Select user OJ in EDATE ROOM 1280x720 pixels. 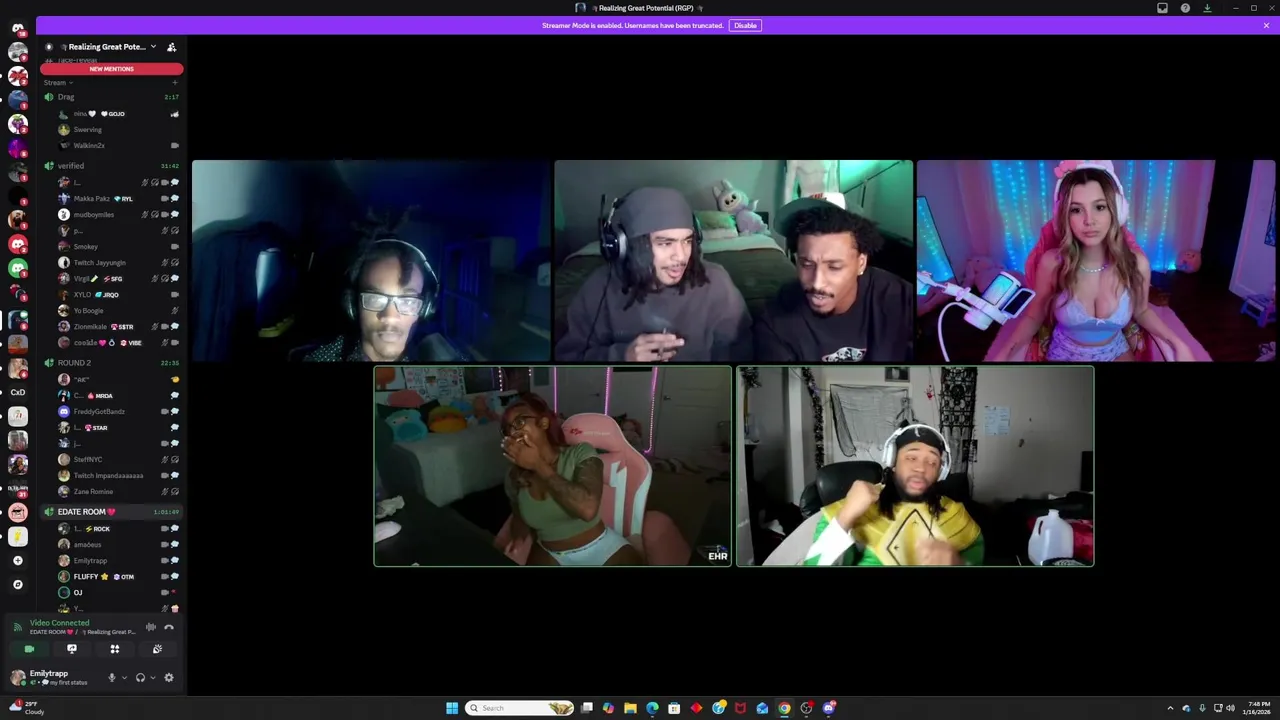point(117,592)
